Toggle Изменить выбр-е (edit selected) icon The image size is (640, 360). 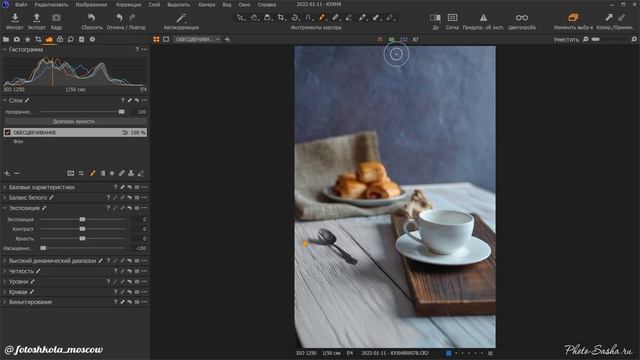click(573, 18)
